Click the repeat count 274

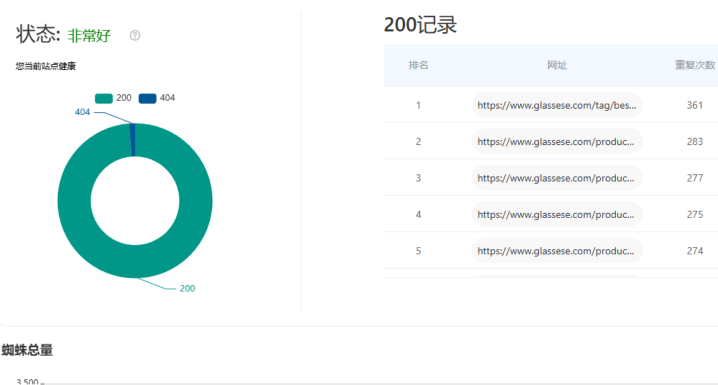coord(695,251)
